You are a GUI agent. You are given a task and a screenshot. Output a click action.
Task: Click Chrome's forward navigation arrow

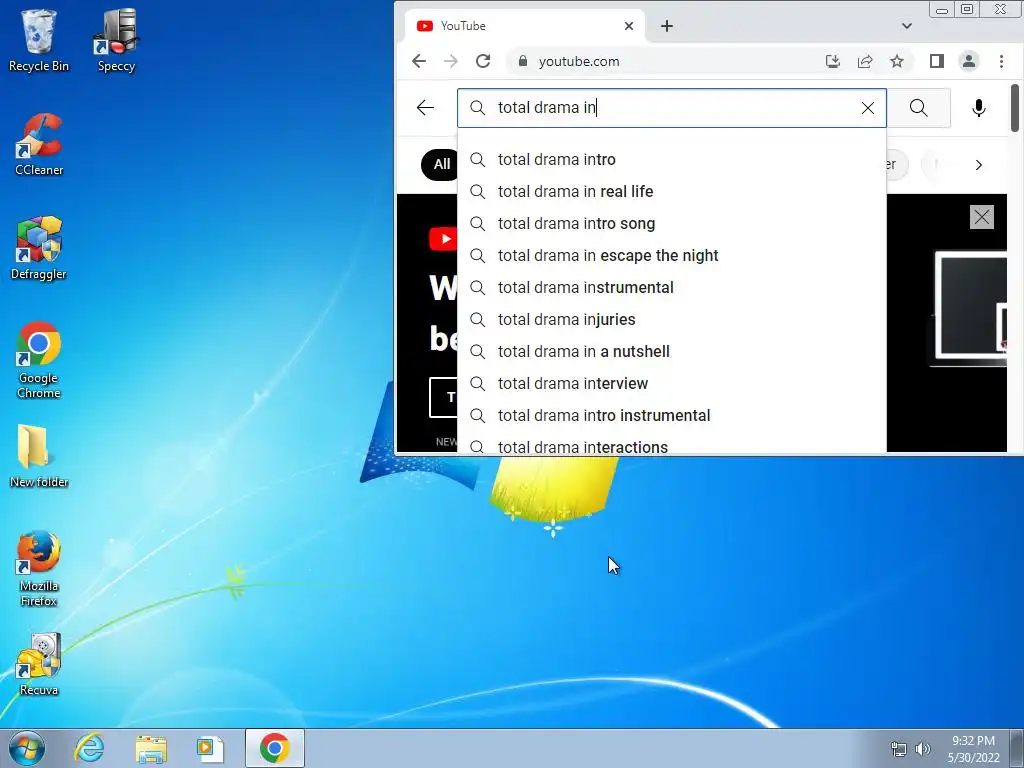click(x=451, y=61)
